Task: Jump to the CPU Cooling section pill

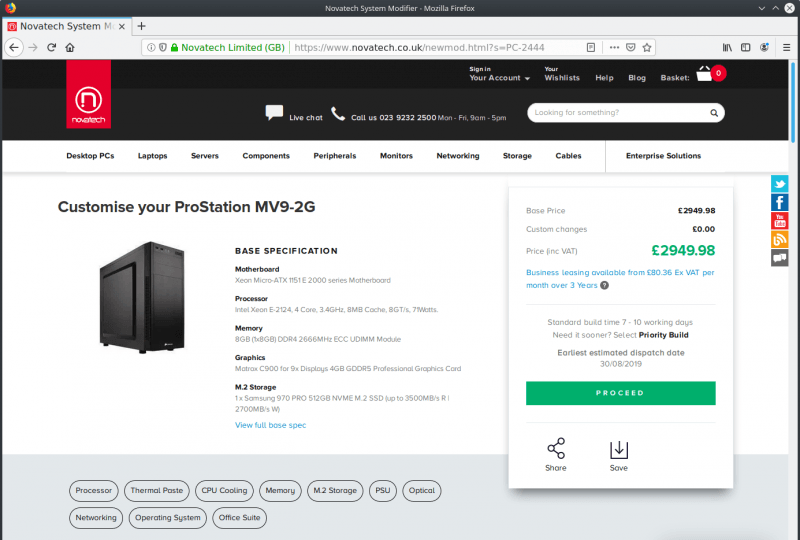Action: pos(224,490)
